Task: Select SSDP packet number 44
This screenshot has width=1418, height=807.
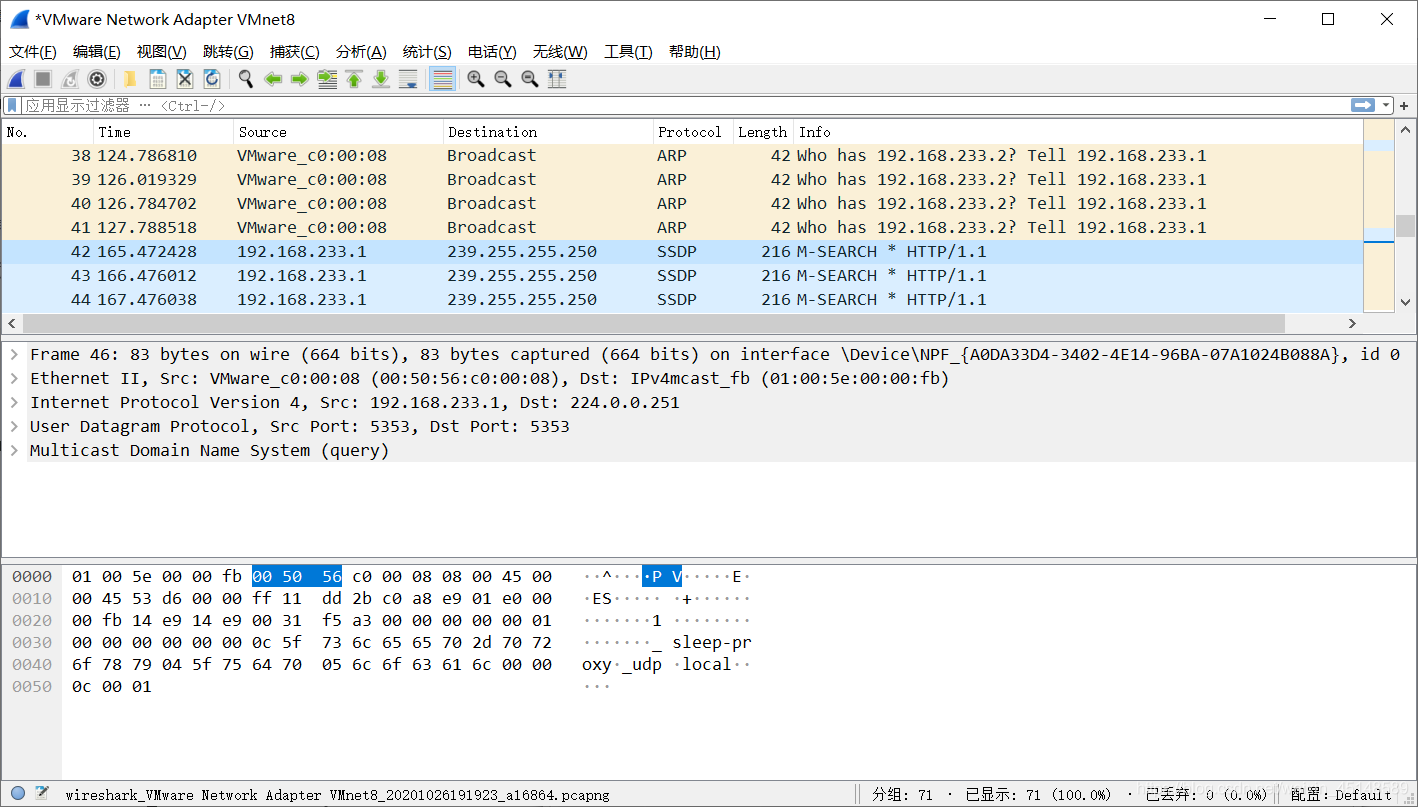Action: tap(682, 299)
